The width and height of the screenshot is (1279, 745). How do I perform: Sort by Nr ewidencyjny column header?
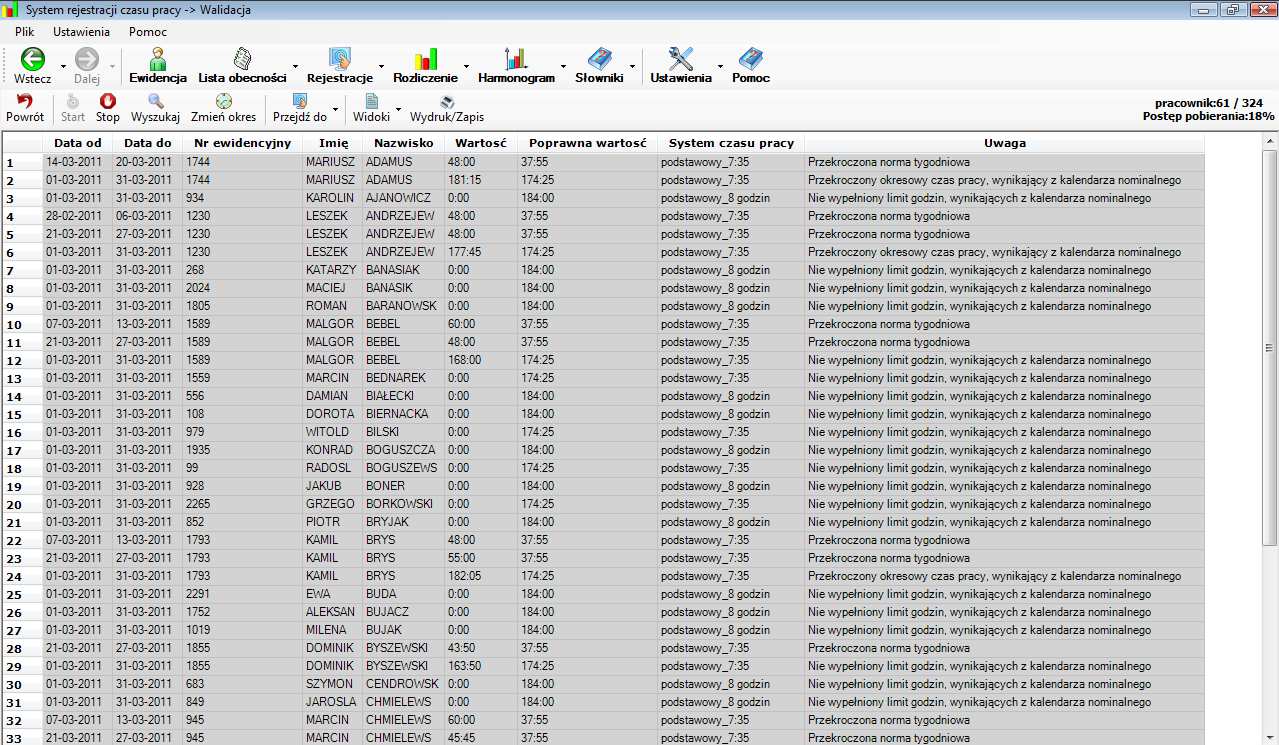(x=243, y=143)
